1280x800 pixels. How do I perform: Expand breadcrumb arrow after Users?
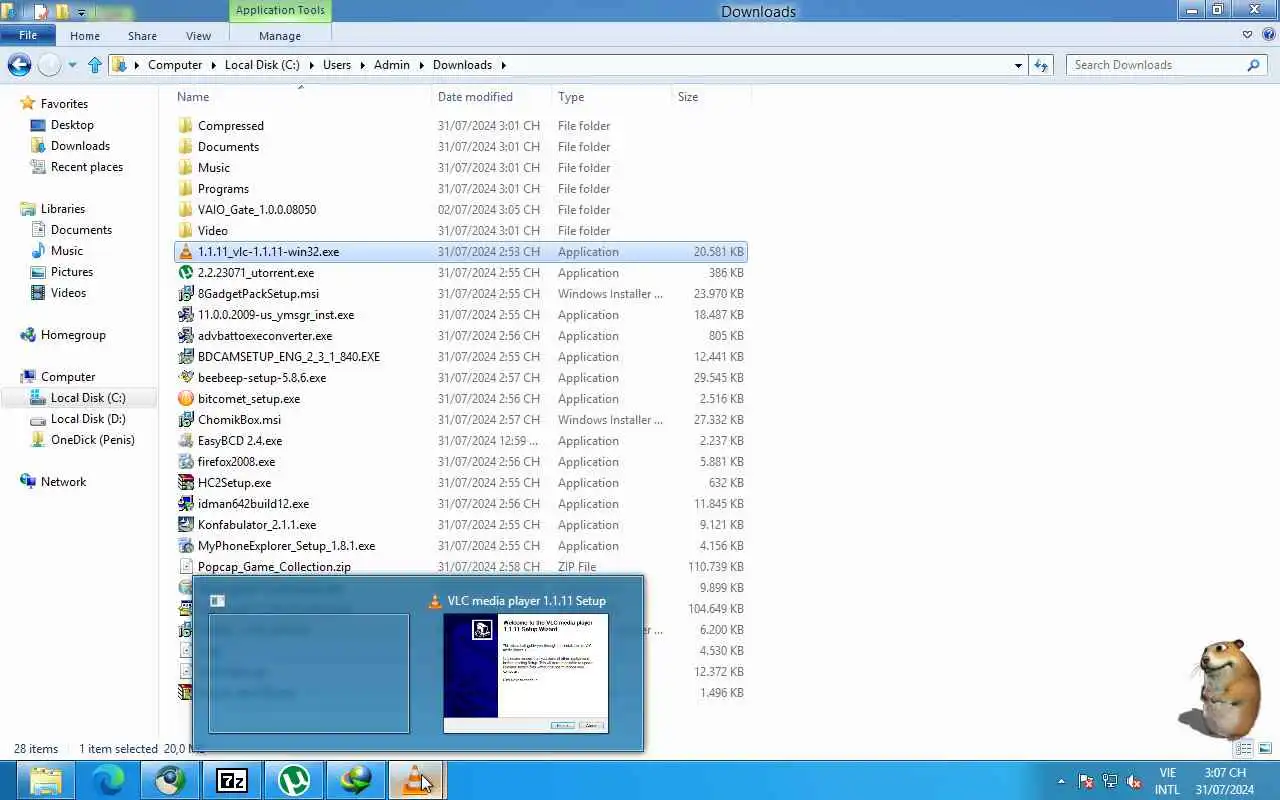coord(362,65)
